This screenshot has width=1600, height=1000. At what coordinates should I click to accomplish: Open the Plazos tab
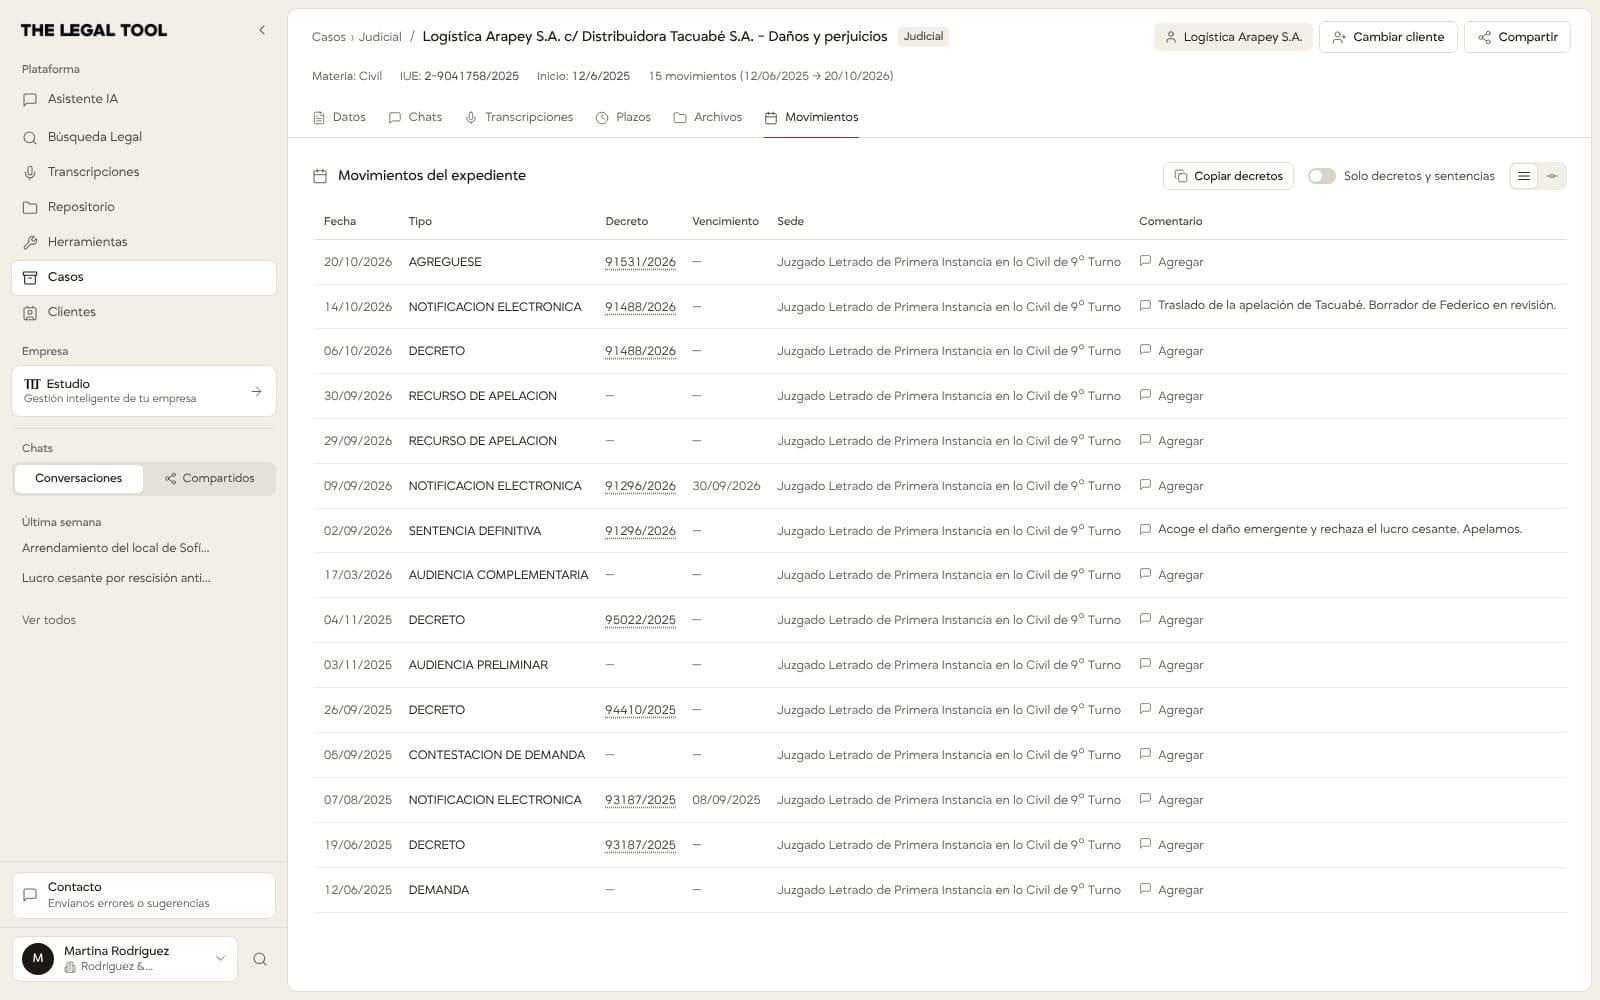623,117
